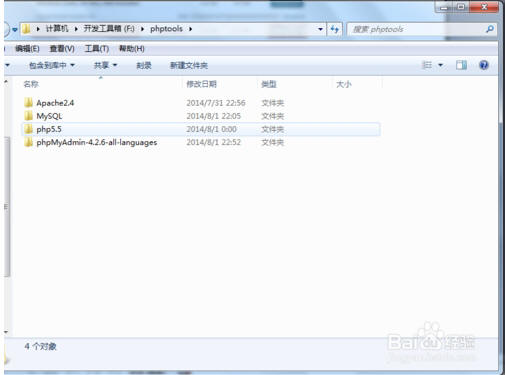Open recent locations dropdown near back button
The height and width of the screenshot is (375, 505).
pos(15,29)
